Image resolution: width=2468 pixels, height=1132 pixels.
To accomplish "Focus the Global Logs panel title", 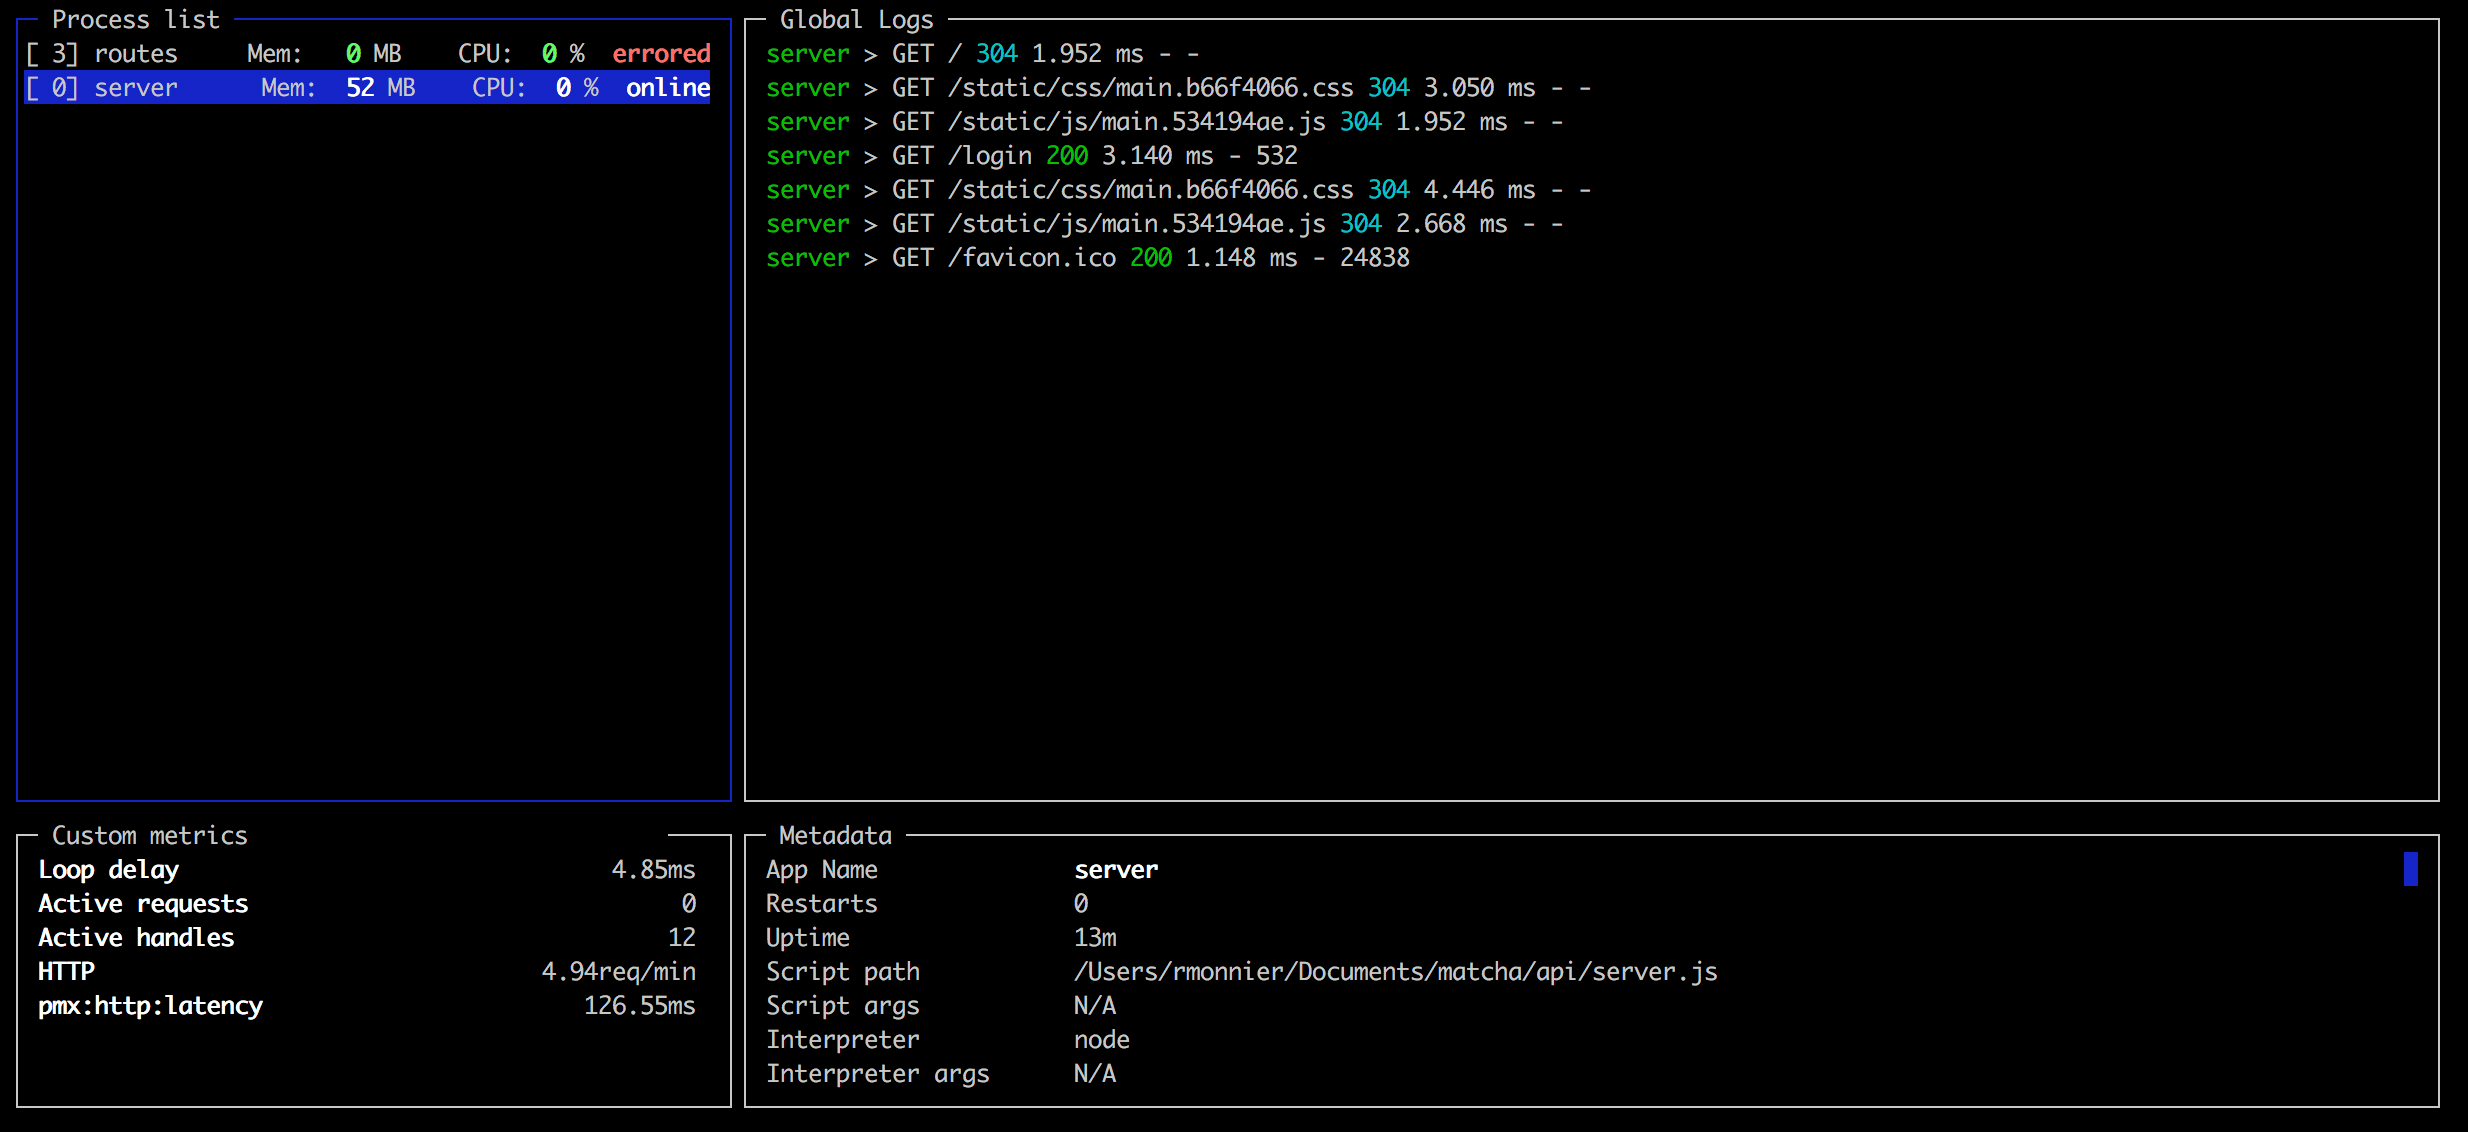I will [x=856, y=20].
